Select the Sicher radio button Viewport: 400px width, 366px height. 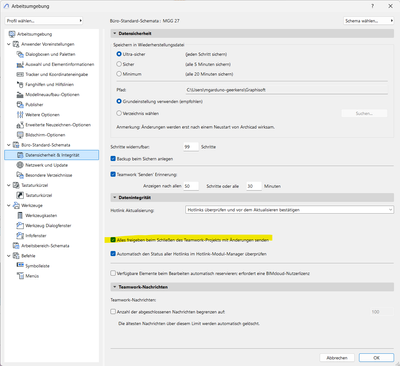tap(119, 64)
